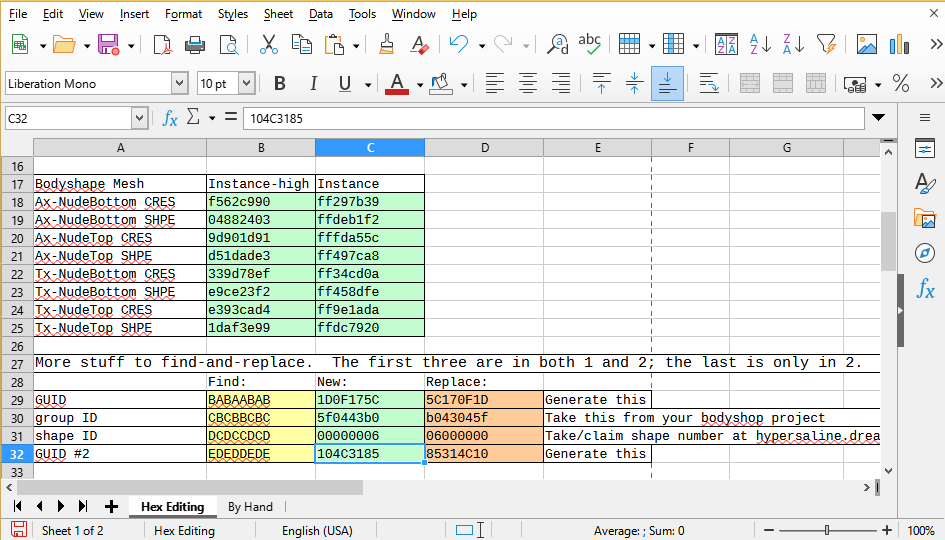Image resolution: width=945 pixels, height=540 pixels.
Task: Go to first sheet button
Action: pos(17,507)
